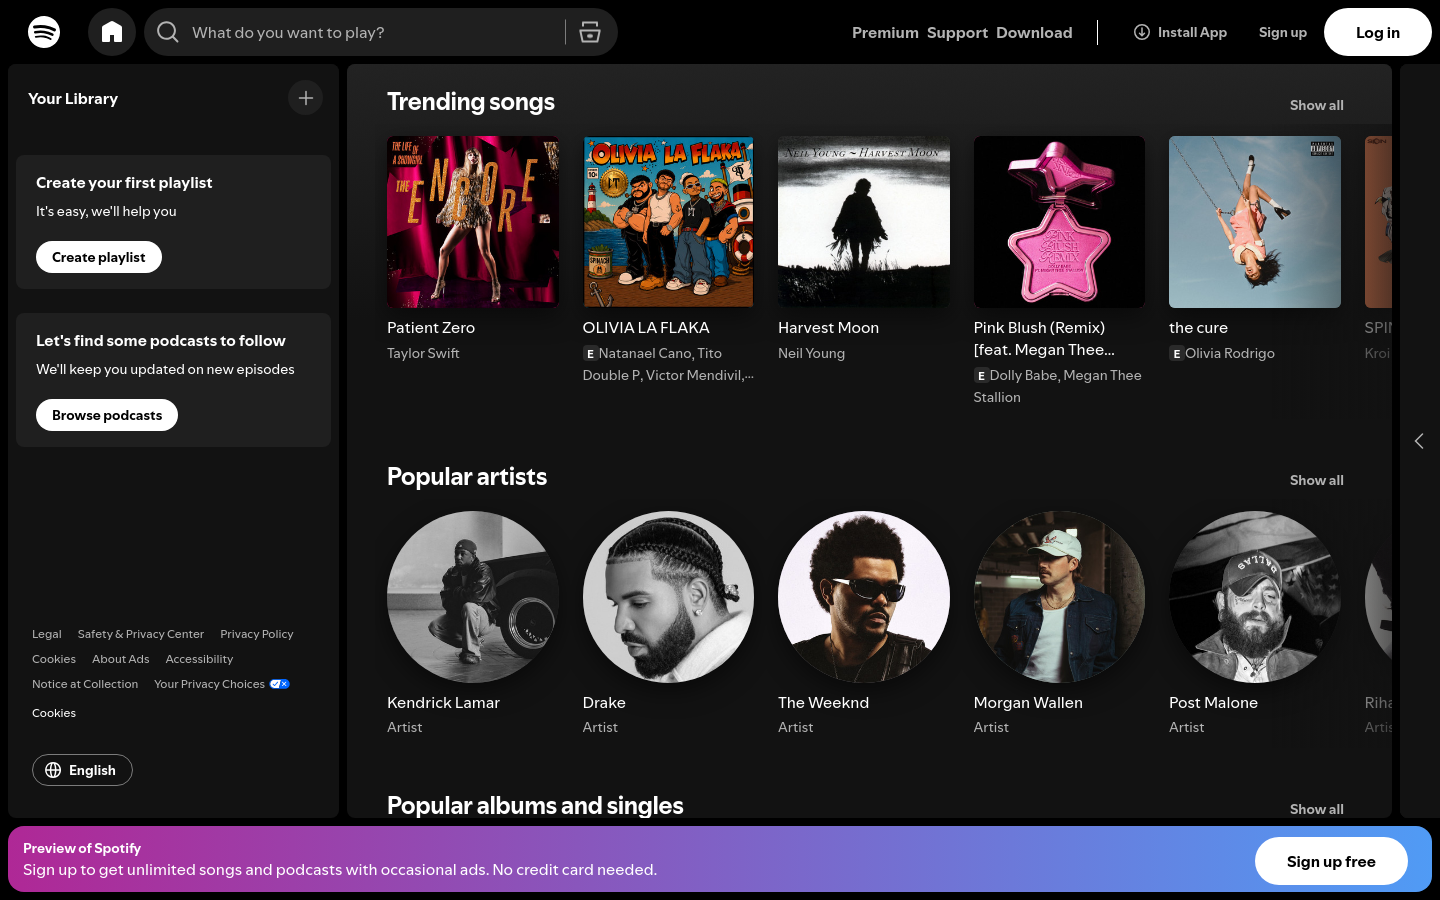Click the Your Library heading

(73, 98)
